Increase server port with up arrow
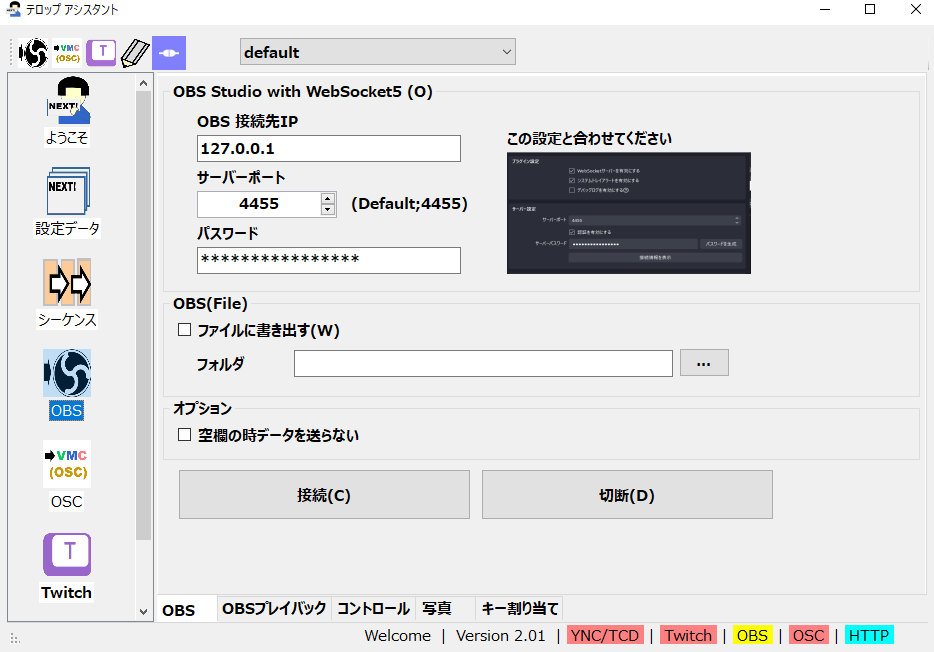Viewport: 934px width, 652px height. 328,198
